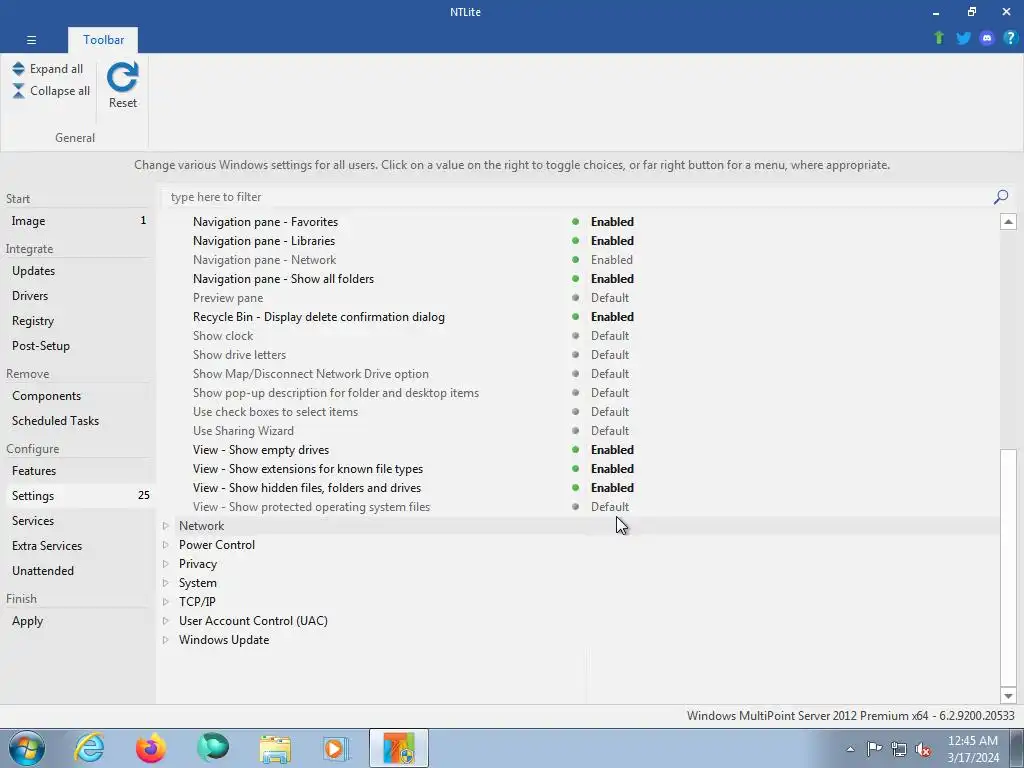Open File Explorer folder taskbar icon
Viewport: 1024px width, 768px height.
pyautogui.click(x=275, y=748)
